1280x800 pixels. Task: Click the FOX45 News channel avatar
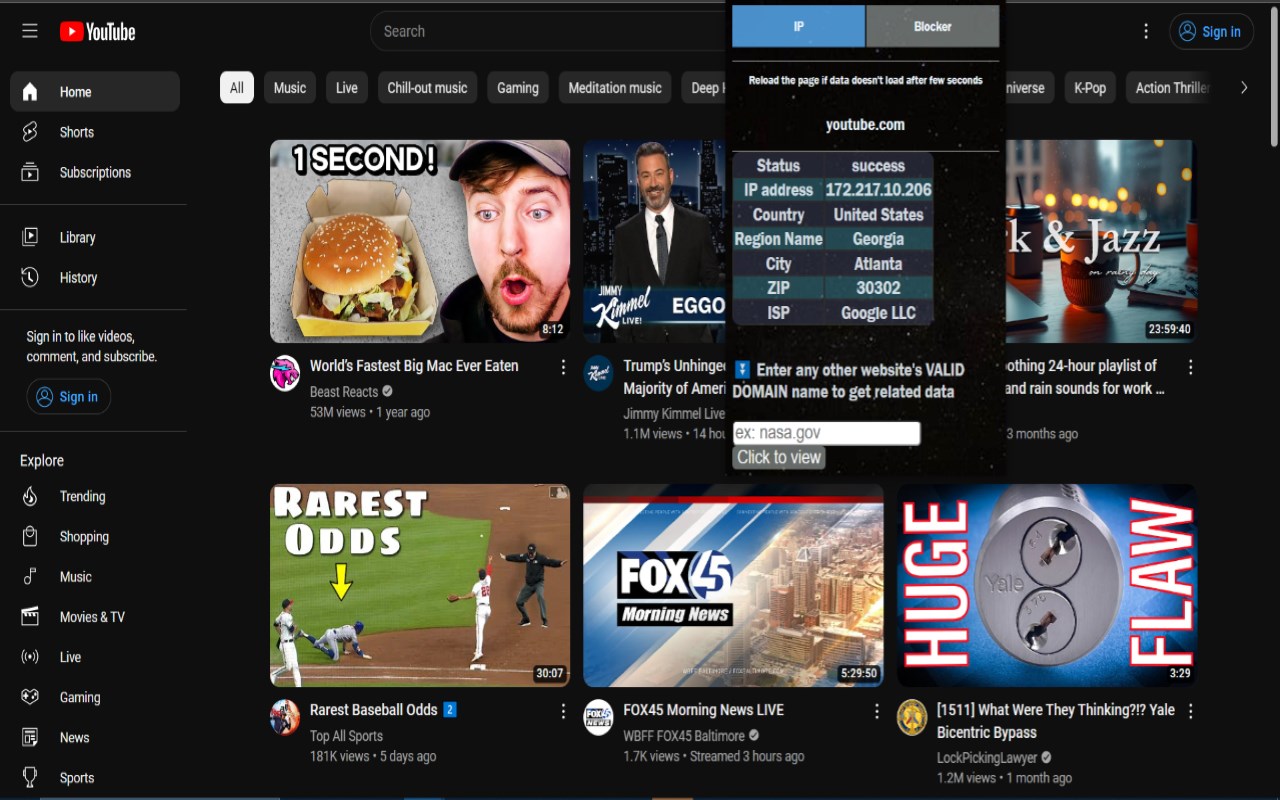click(x=598, y=717)
